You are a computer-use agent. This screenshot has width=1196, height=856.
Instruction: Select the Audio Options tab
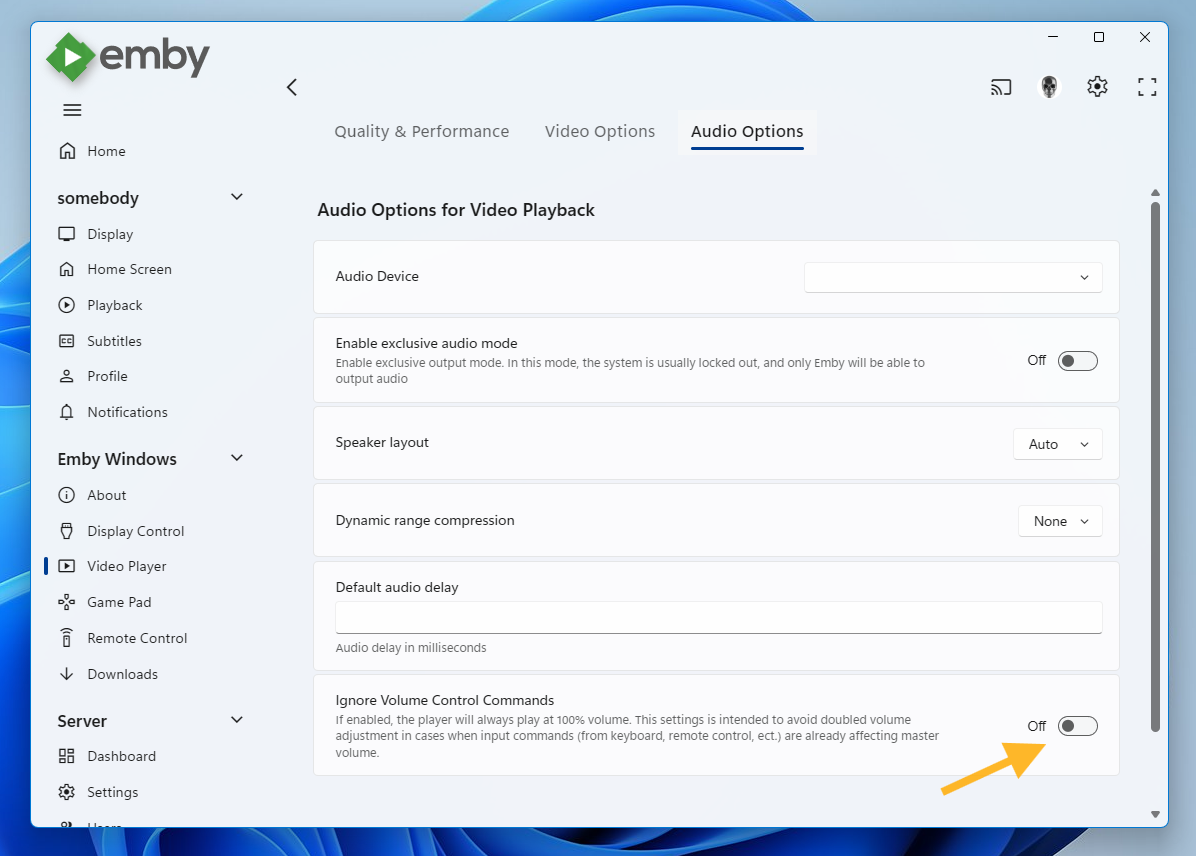(x=747, y=131)
